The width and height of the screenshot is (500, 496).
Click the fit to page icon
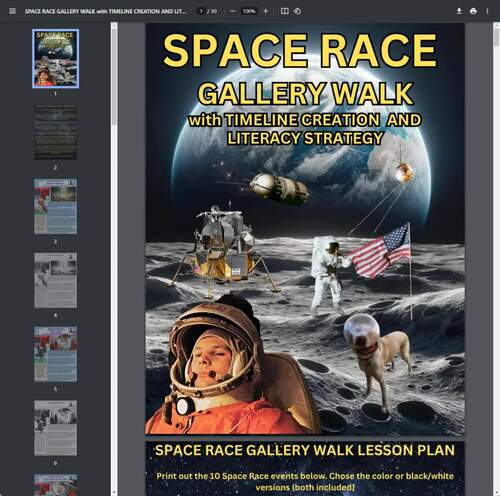[284, 11]
